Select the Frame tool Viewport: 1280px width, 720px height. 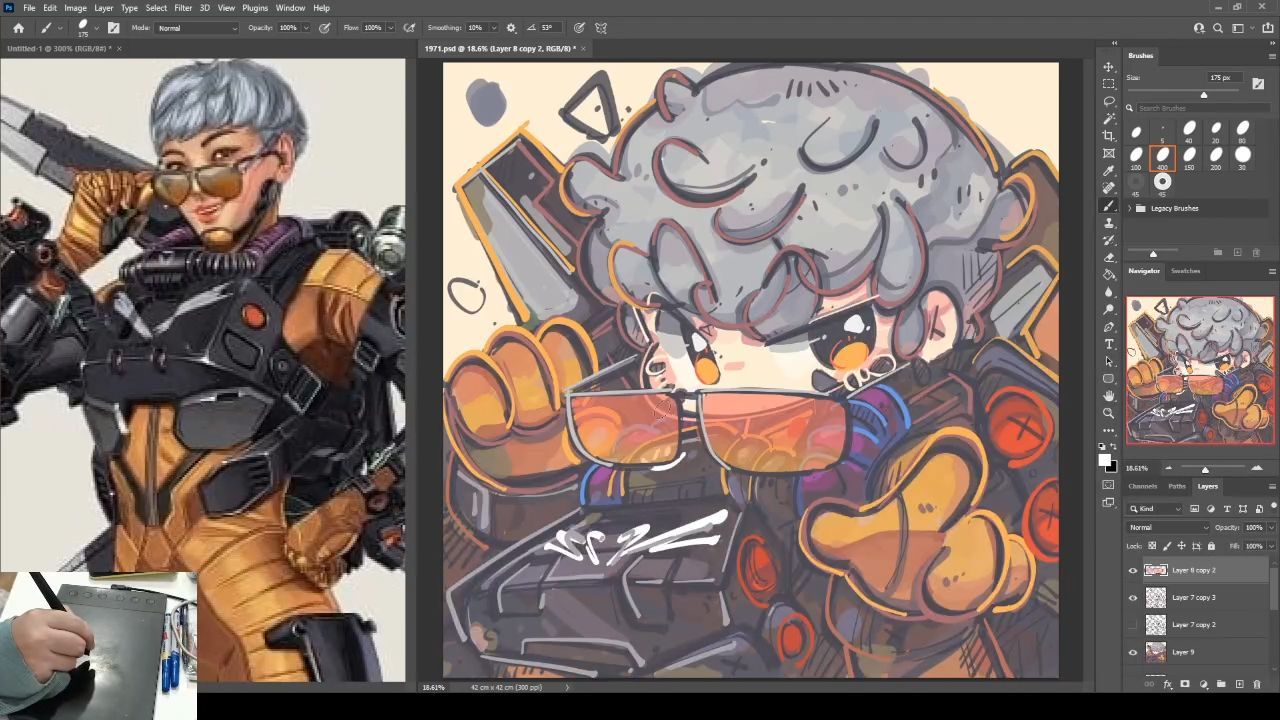[1109, 153]
